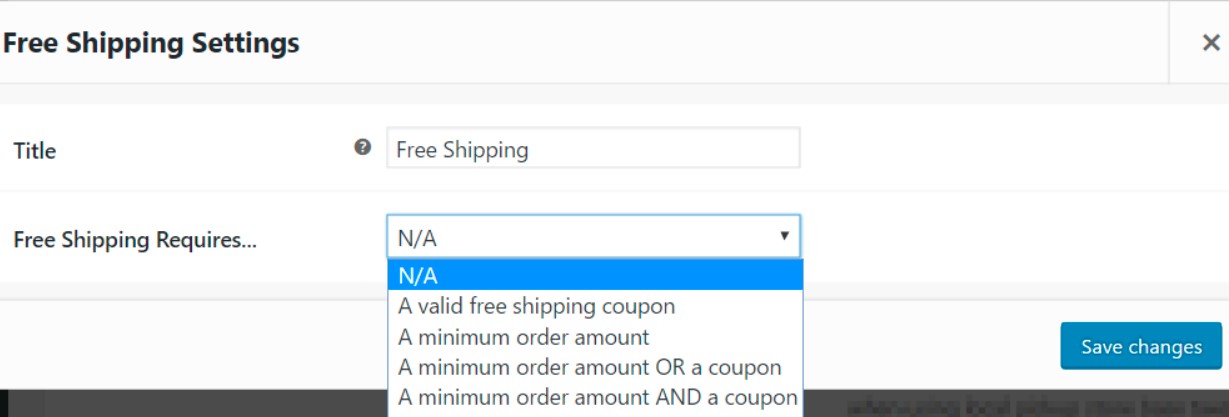Click the gray strip beneath the dialog header

(x=600, y=93)
